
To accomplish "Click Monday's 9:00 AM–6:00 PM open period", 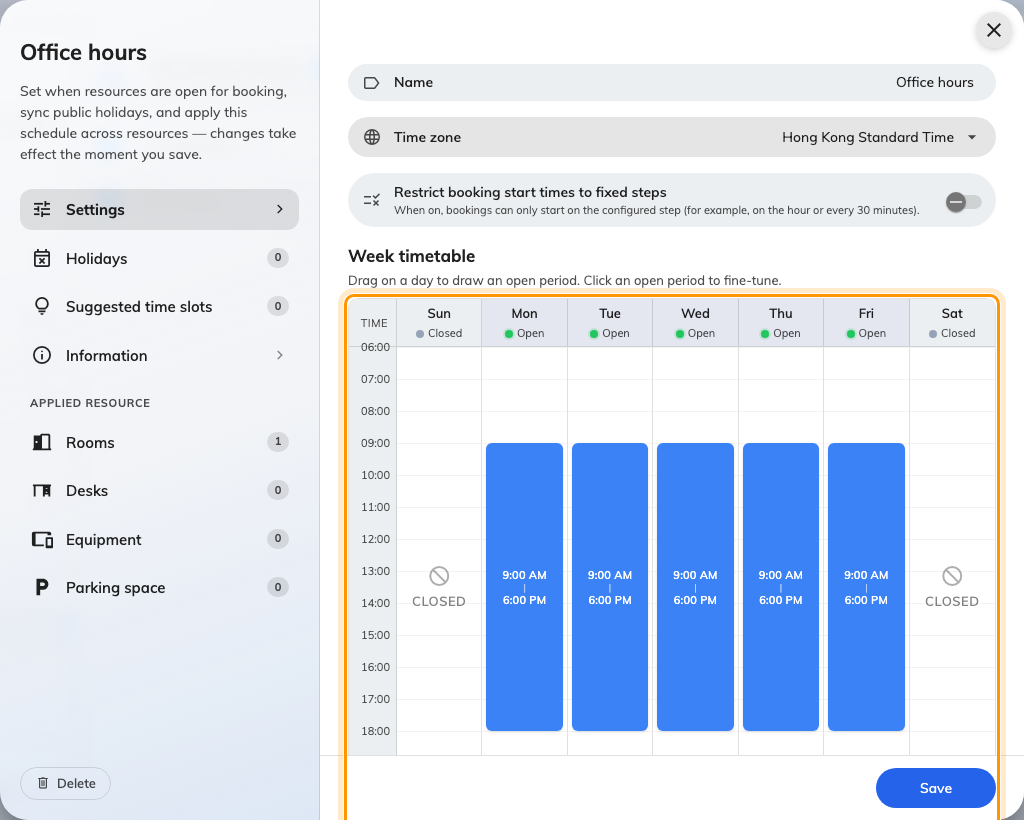I will pos(524,587).
